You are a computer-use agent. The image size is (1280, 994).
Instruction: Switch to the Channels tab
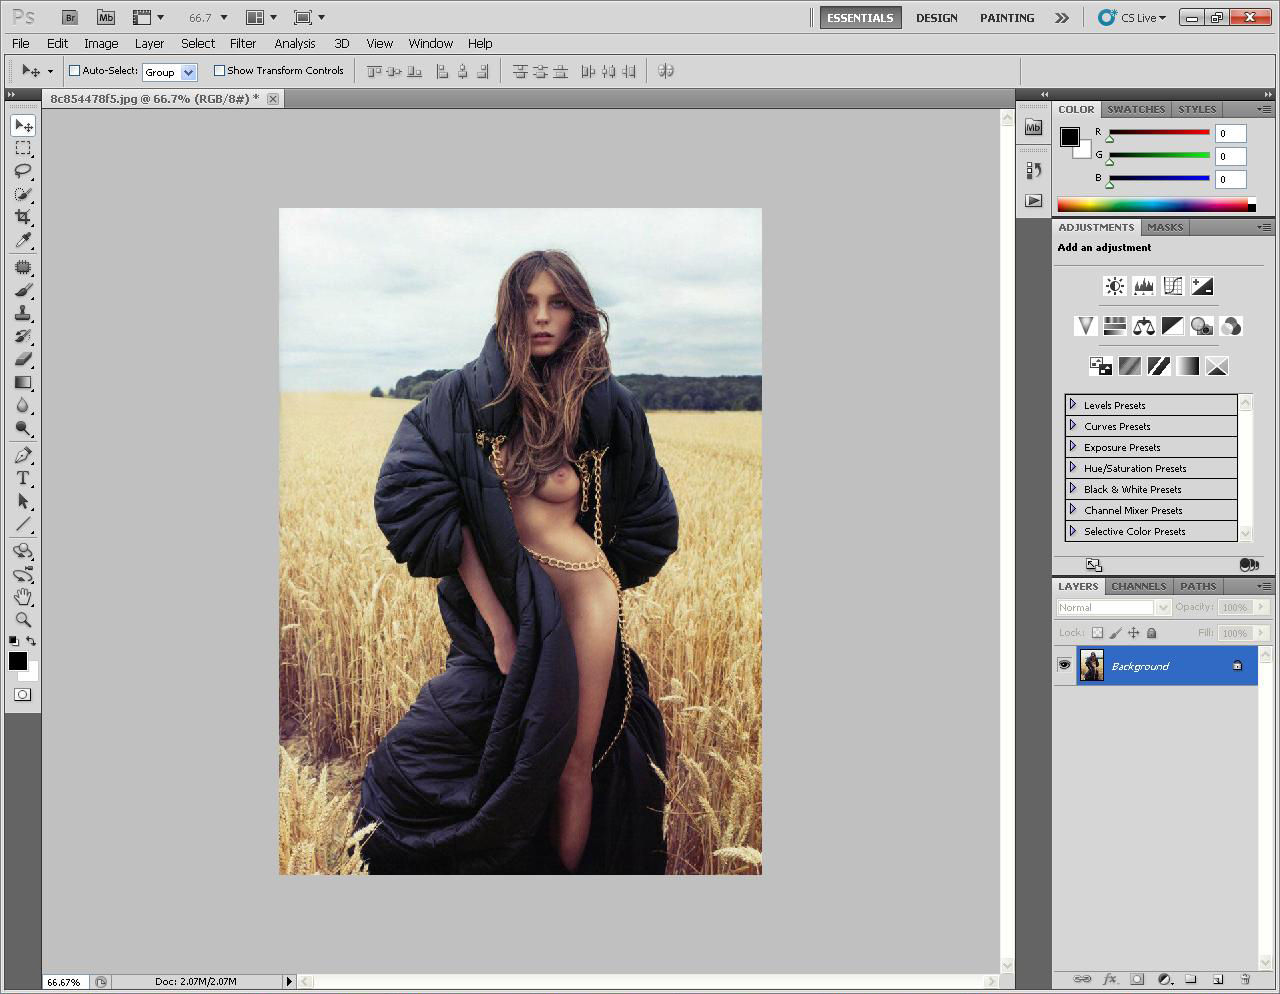coord(1138,586)
